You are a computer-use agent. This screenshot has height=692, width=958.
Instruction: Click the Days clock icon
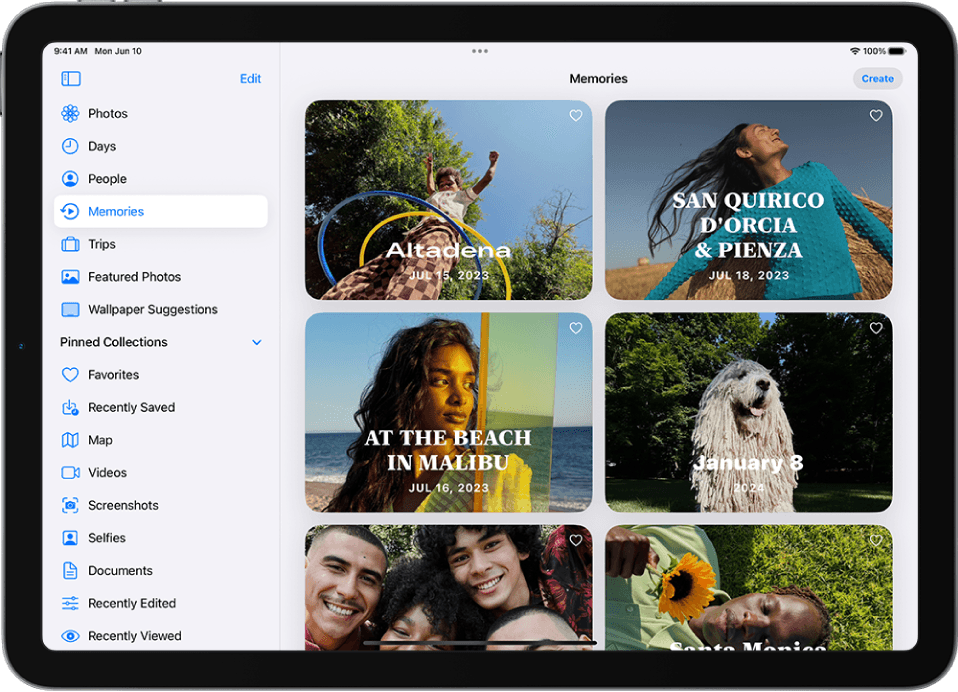[70, 146]
